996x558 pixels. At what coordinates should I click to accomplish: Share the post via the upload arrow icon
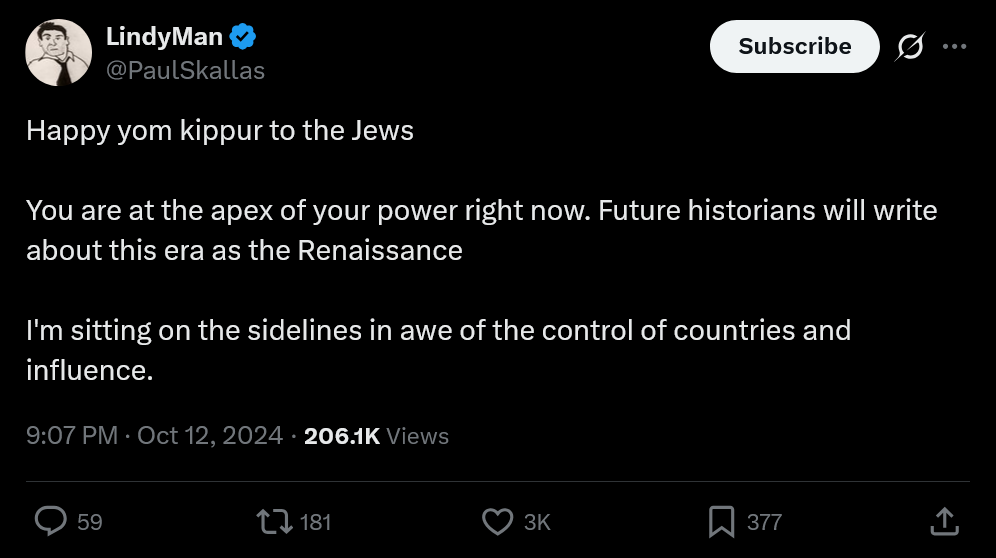[945, 521]
